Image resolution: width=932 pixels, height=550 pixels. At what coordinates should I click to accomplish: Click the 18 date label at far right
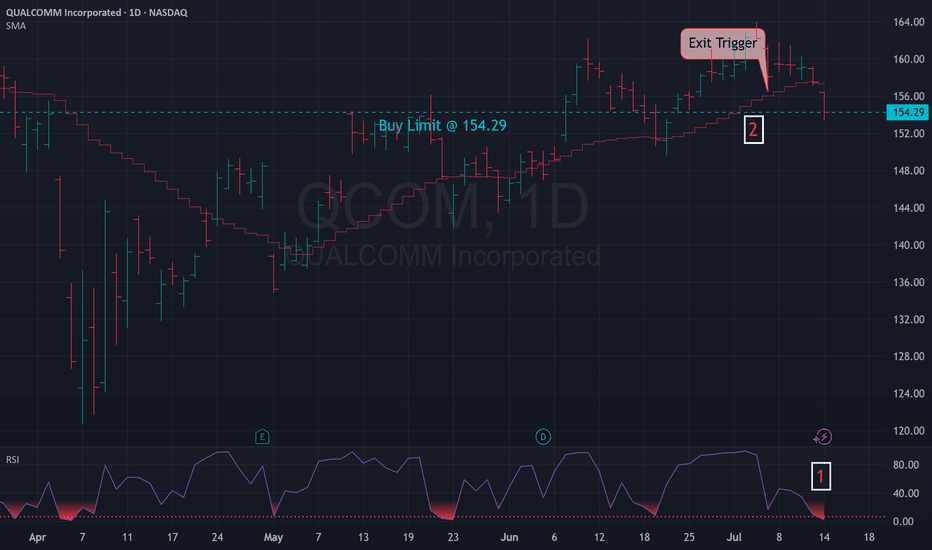pyautogui.click(x=868, y=538)
